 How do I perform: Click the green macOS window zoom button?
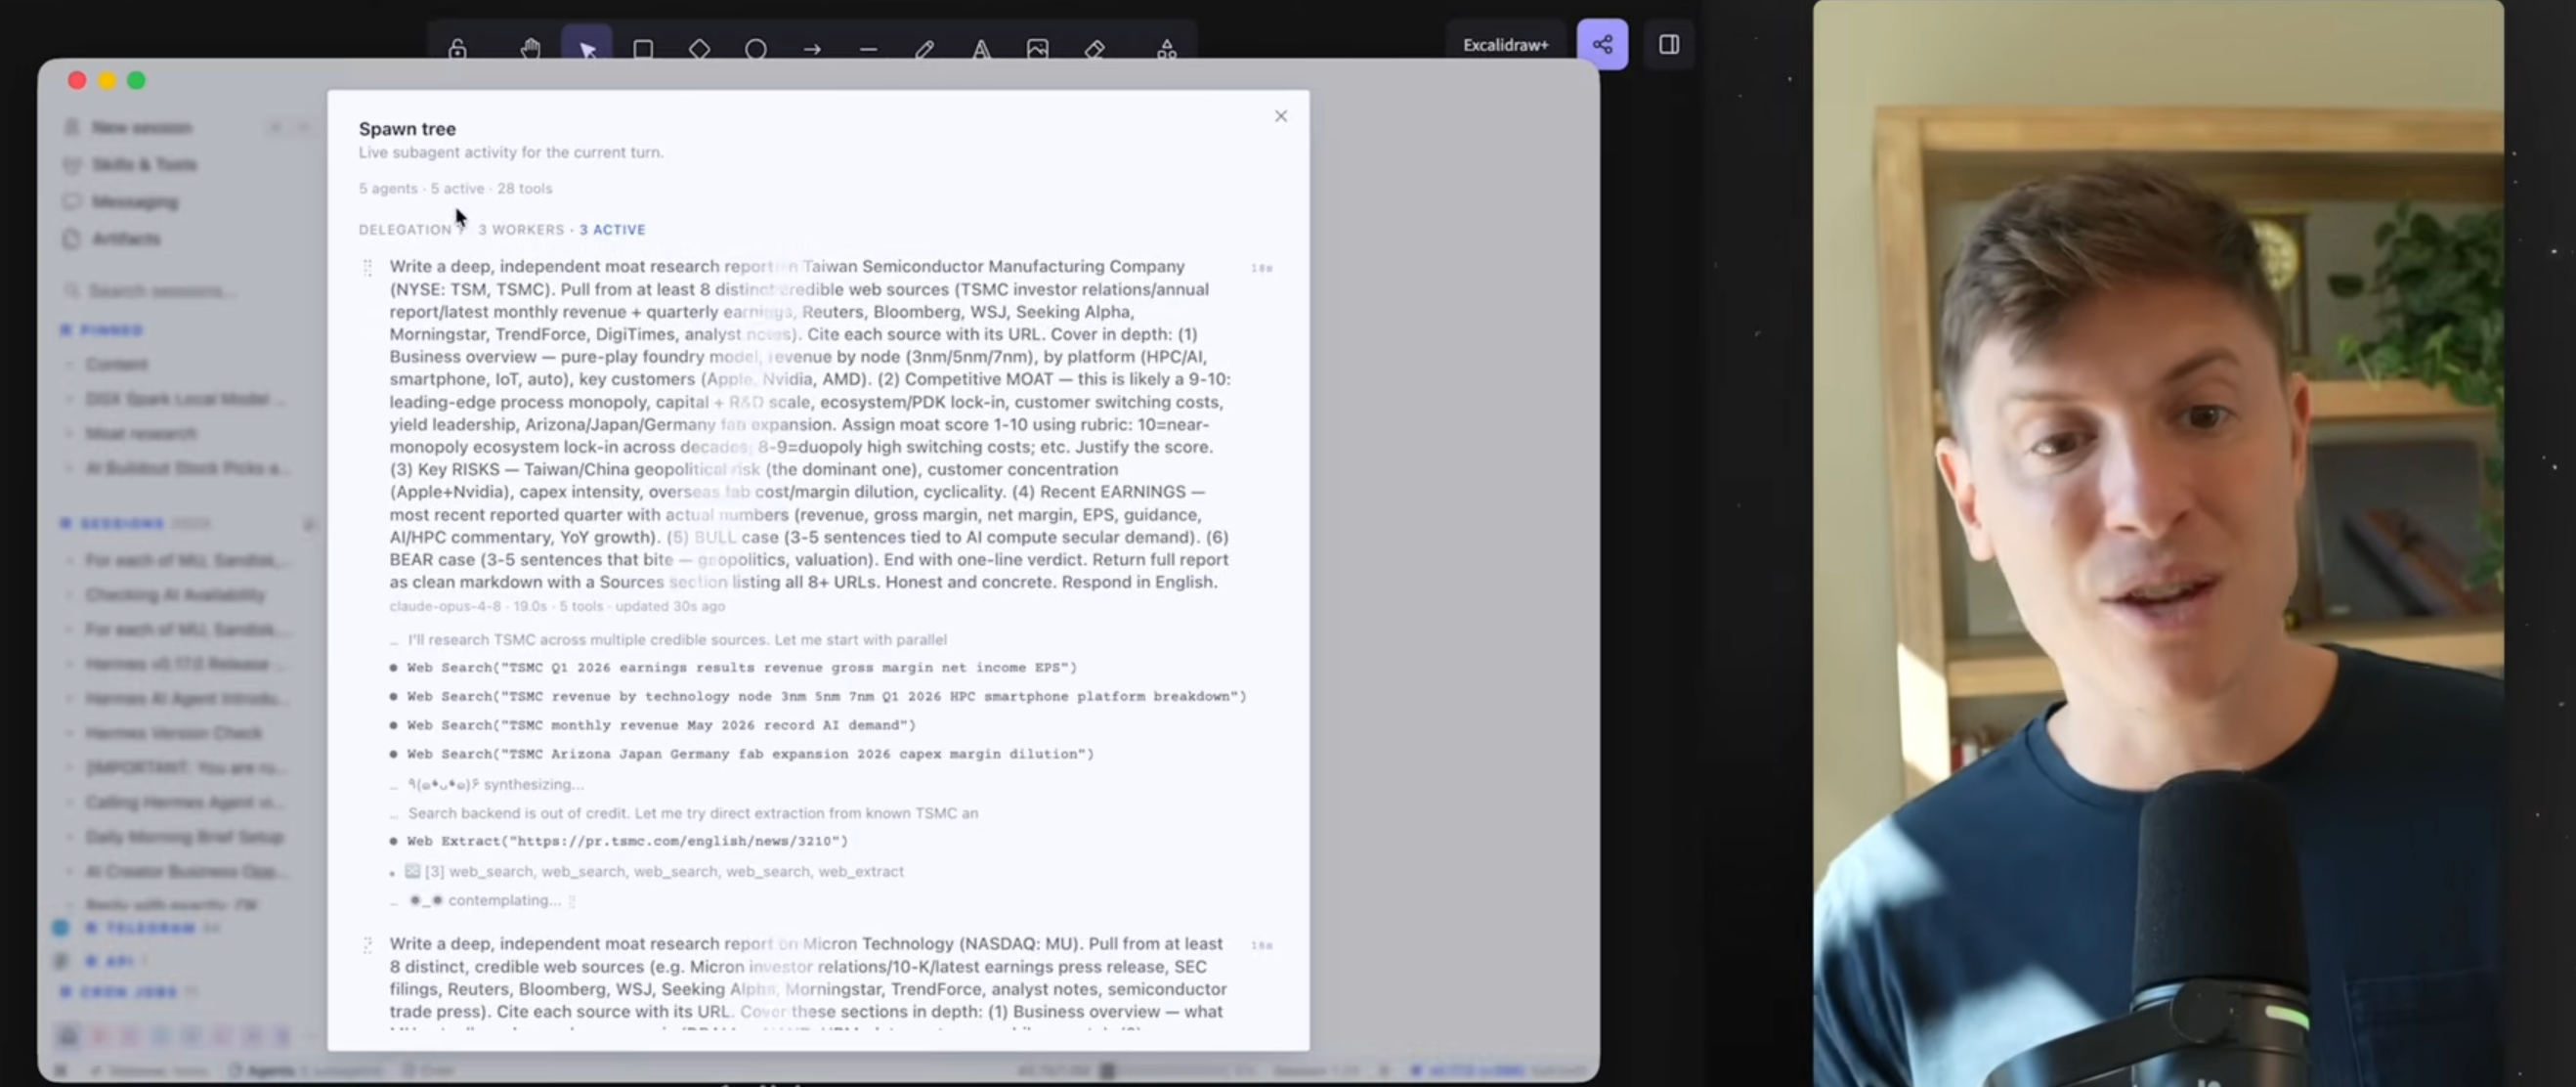(137, 80)
